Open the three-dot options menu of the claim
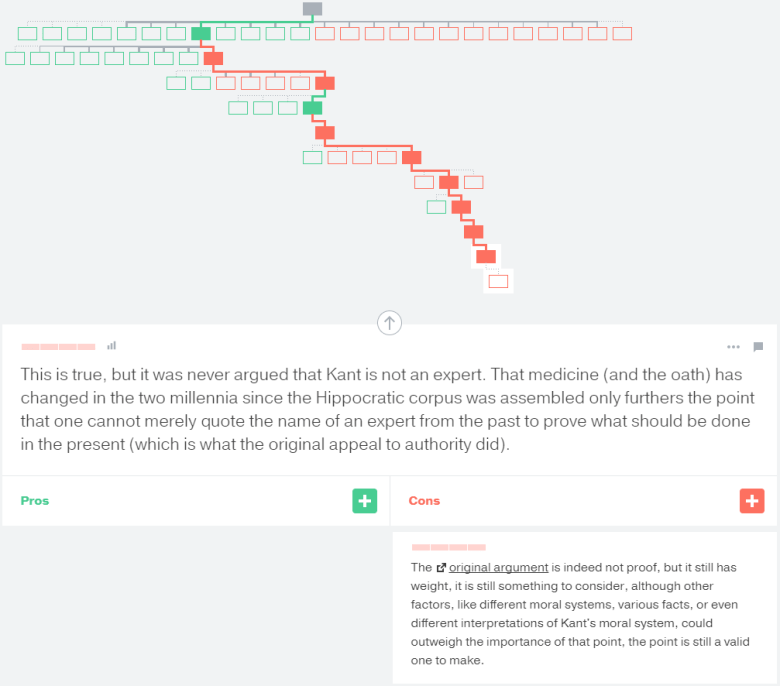The image size is (780, 686). (733, 347)
